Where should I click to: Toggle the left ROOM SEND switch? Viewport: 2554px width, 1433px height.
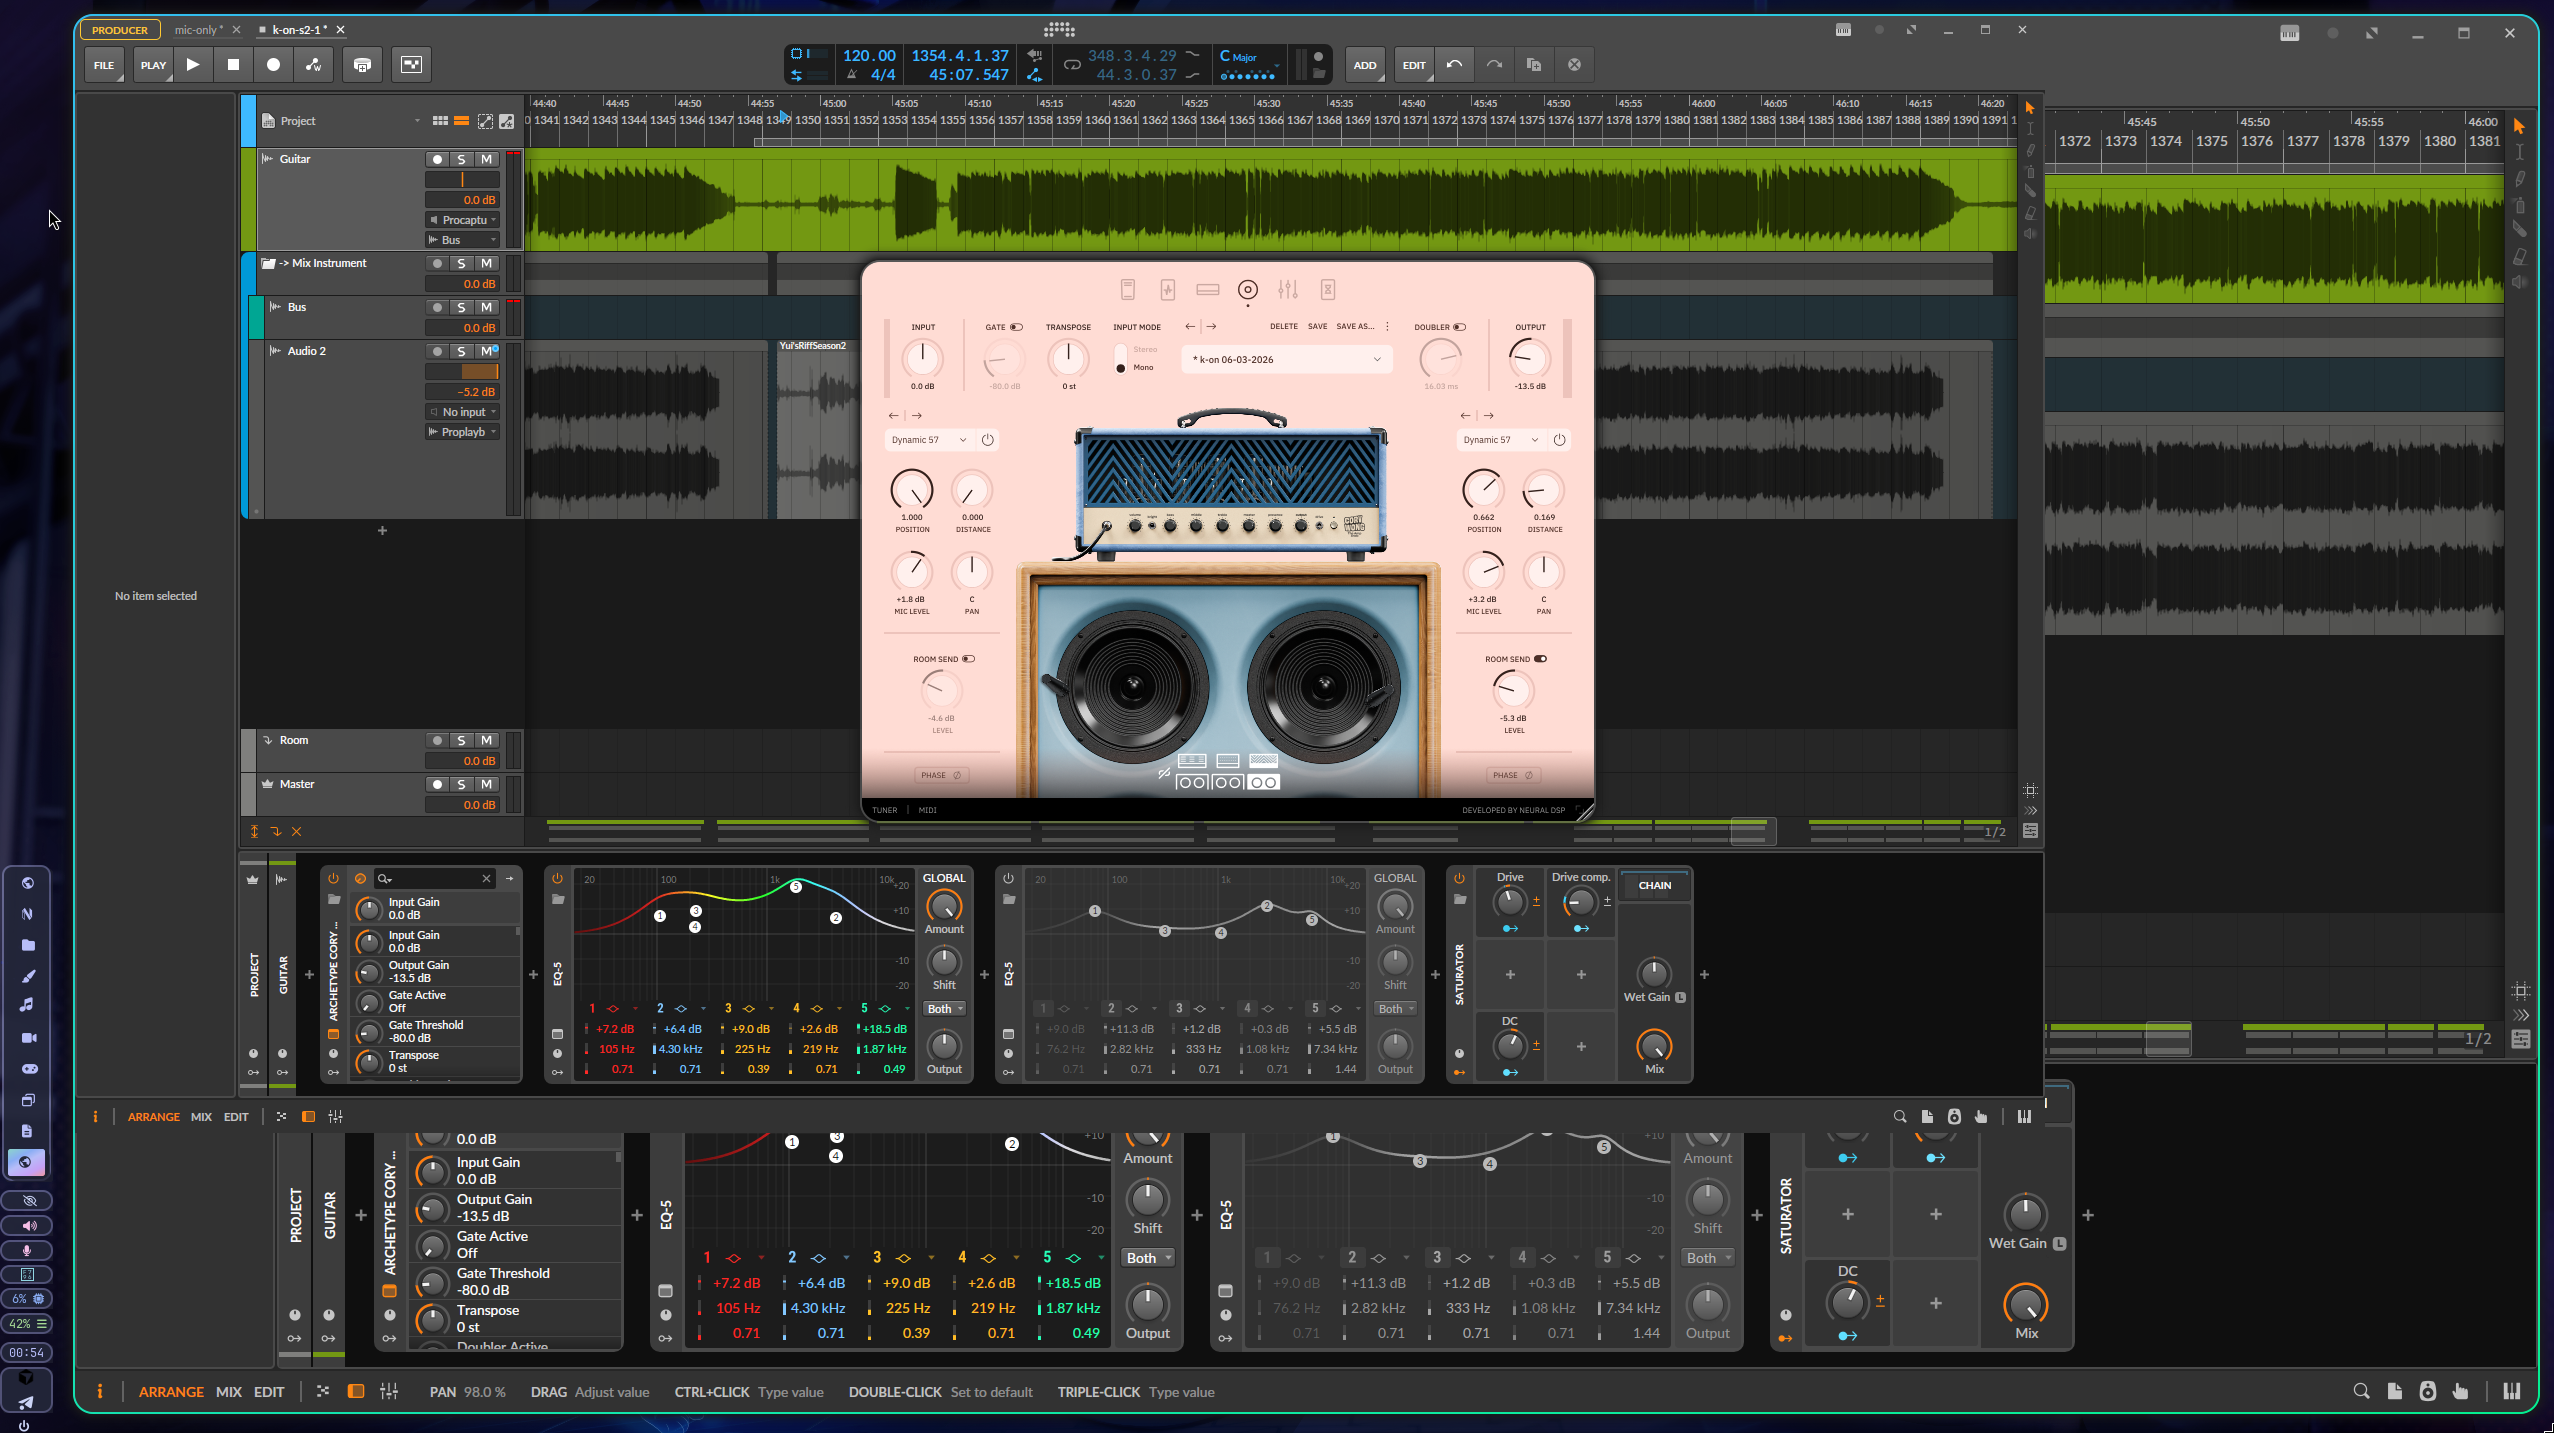pos(968,659)
